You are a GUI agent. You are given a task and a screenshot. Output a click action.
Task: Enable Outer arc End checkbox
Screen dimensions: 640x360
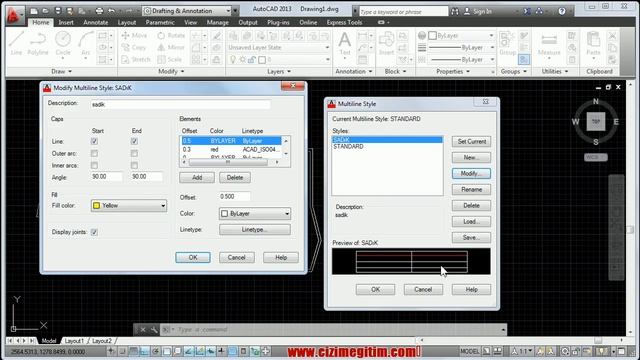tap(134, 153)
